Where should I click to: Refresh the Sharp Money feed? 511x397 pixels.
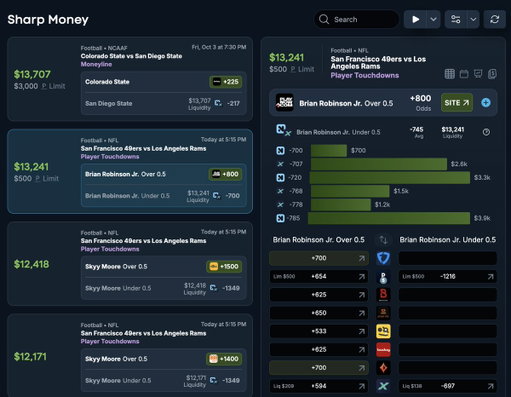(495, 19)
